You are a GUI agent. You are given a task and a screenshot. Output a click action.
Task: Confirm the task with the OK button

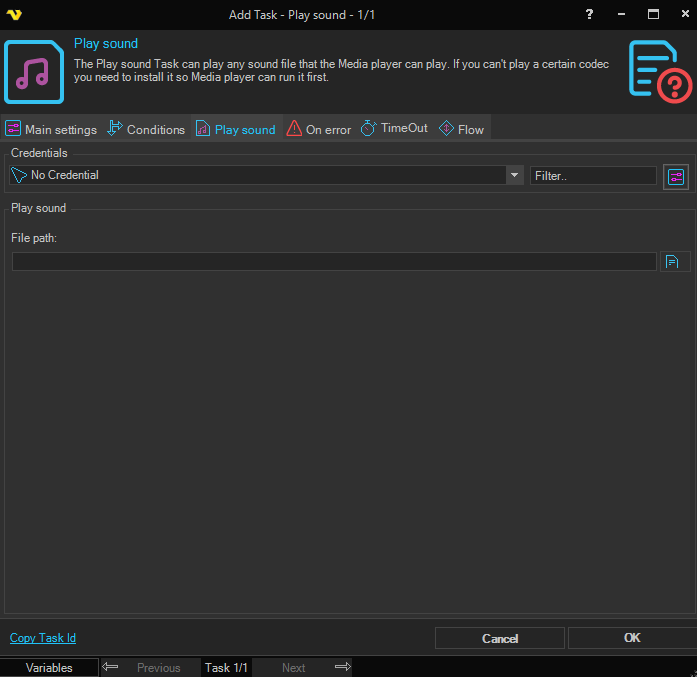click(x=631, y=638)
